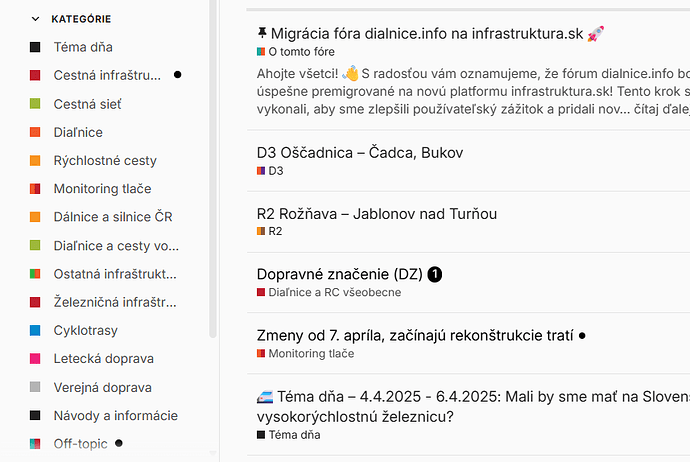Collapse the KATEGÓRIE section chevron
Image resolution: width=690 pixels, height=462 pixels.
[36, 19]
